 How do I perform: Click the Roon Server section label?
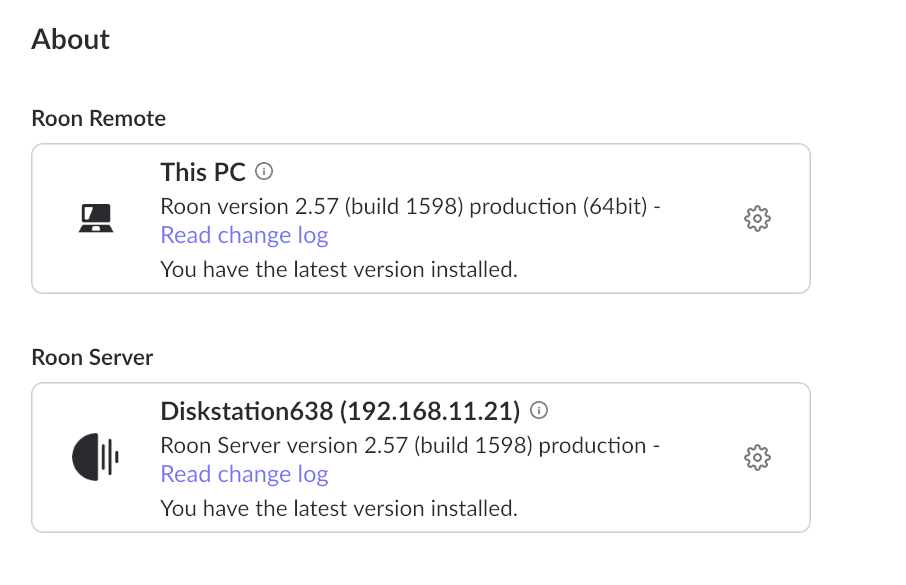click(92, 358)
